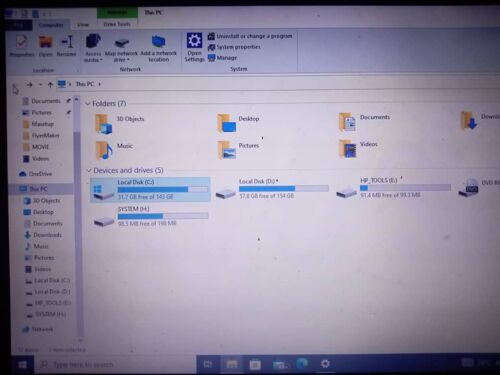Select HP_TOOLS (E:) drive icon

346,192
